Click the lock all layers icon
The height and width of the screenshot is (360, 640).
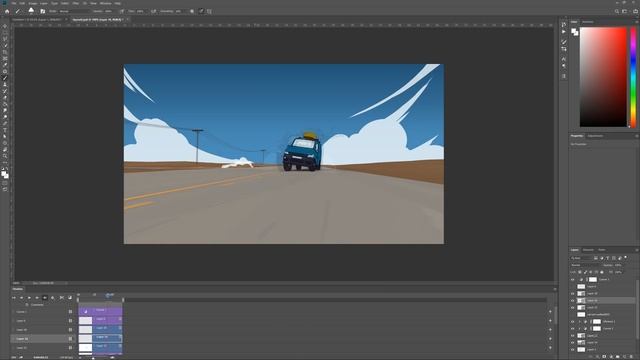pyautogui.click(x=602, y=272)
